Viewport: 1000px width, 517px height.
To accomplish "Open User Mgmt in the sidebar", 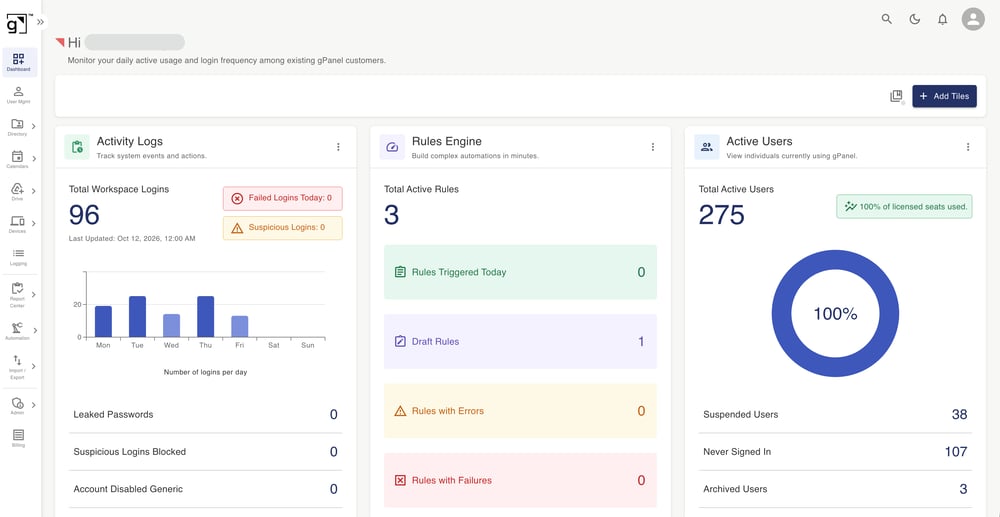I will pyautogui.click(x=18, y=95).
